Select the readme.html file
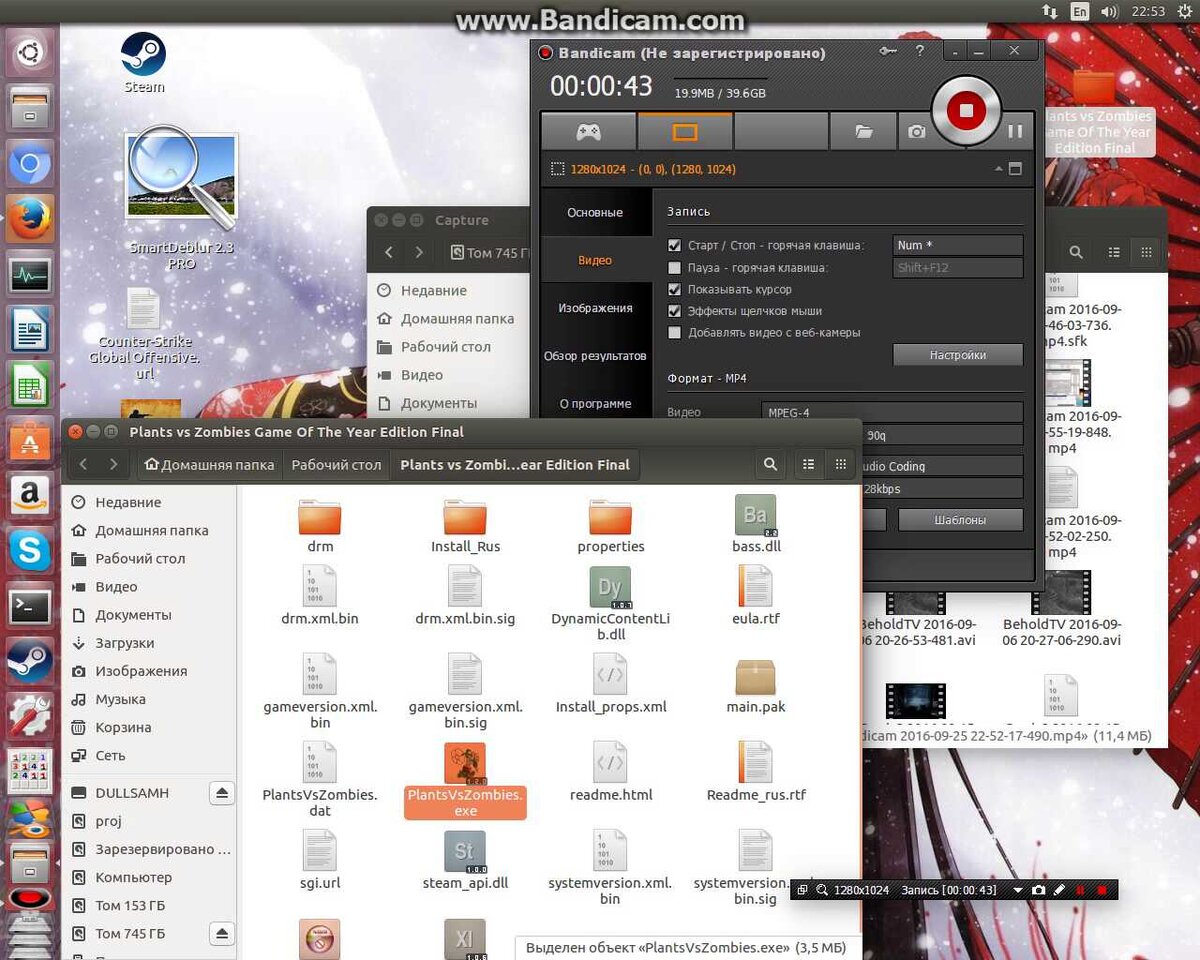This screenshot has width=1200, height=960. coord(610,771)
